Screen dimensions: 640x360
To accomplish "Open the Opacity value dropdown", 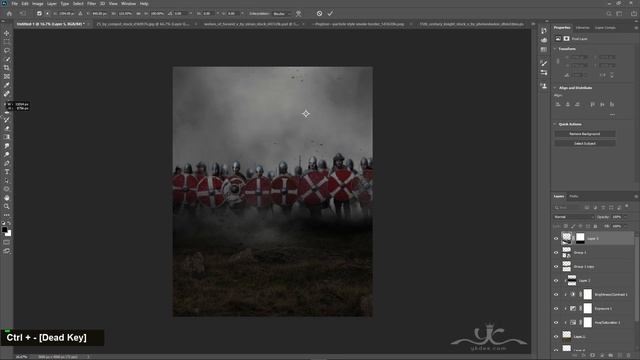I will (x=625, y=217).
